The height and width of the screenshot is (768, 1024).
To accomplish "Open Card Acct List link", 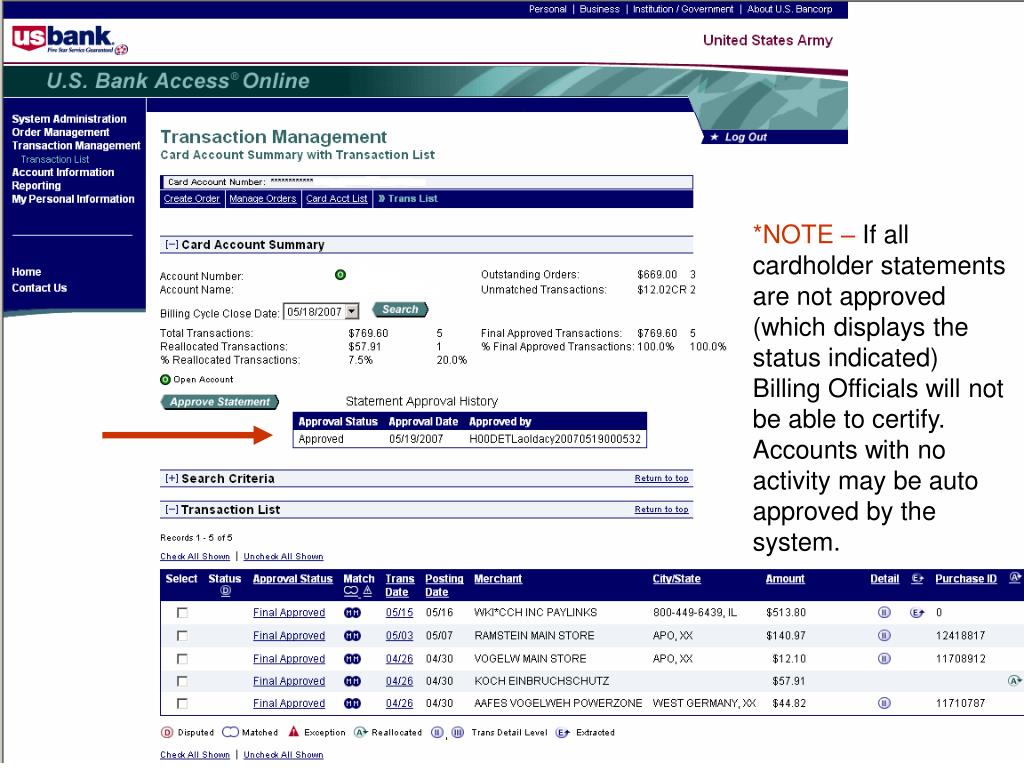I will [337, 199].
